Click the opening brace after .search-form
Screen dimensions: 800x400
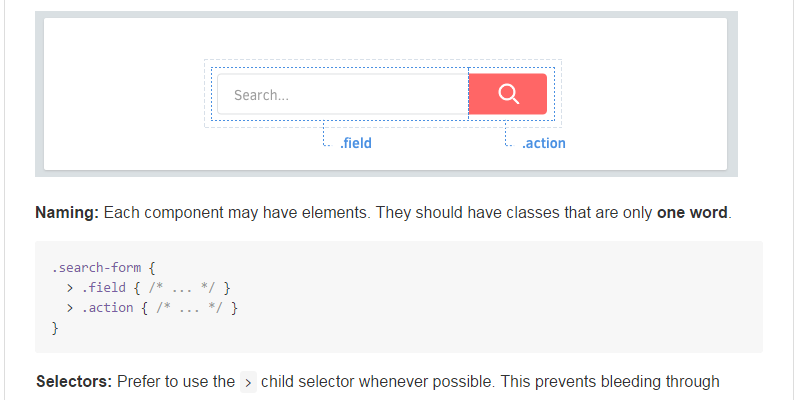tap(152, 268)
